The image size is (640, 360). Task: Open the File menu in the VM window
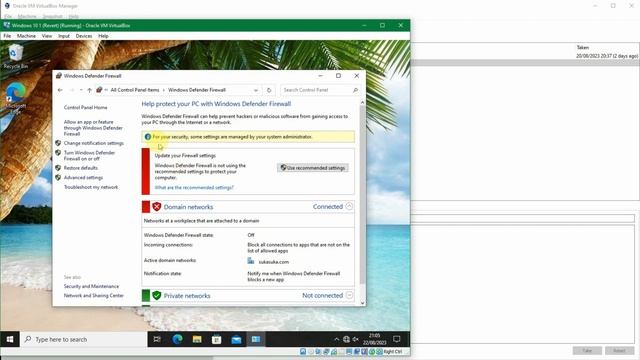(7, 36)
